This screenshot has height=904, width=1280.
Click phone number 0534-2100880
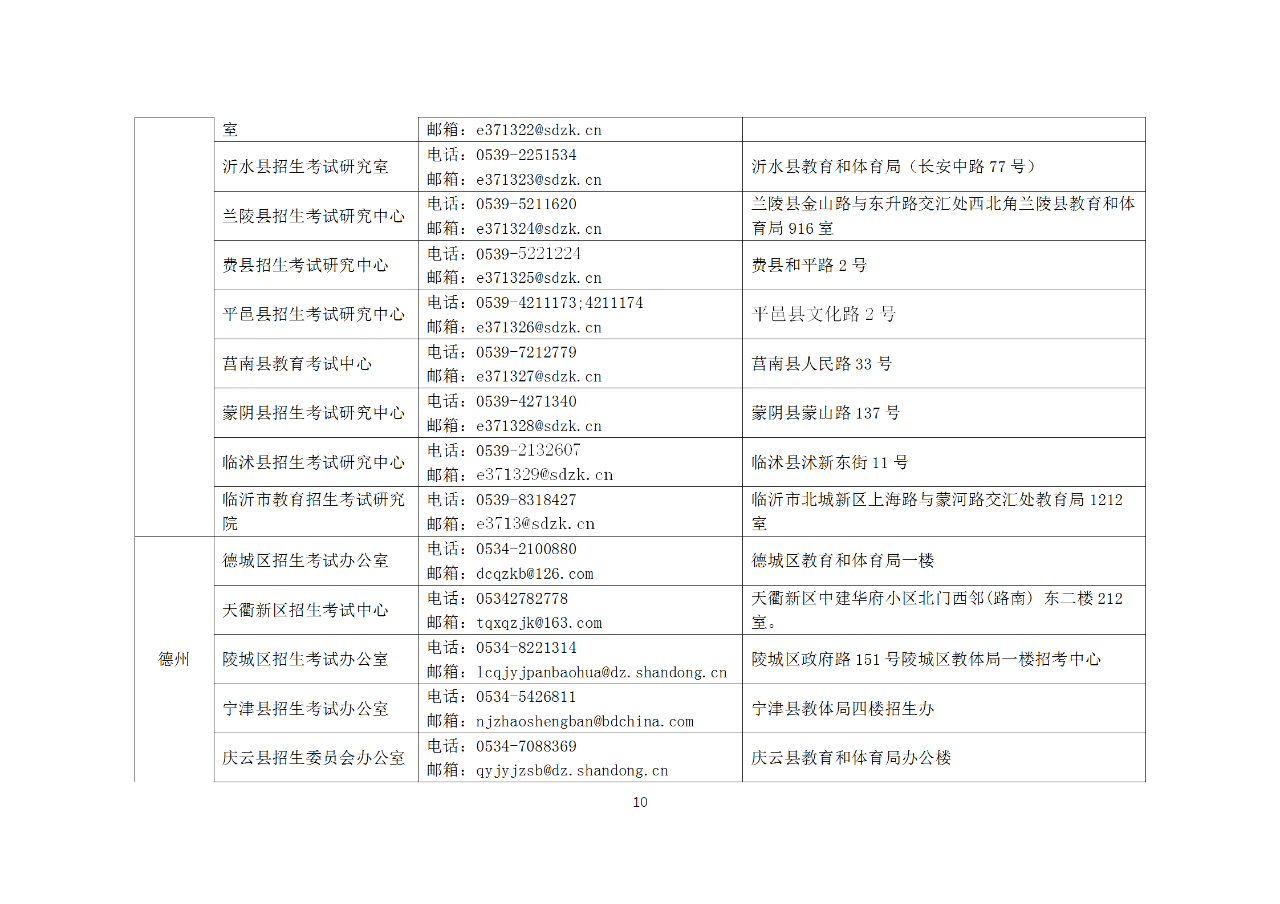tap(525, 549)
